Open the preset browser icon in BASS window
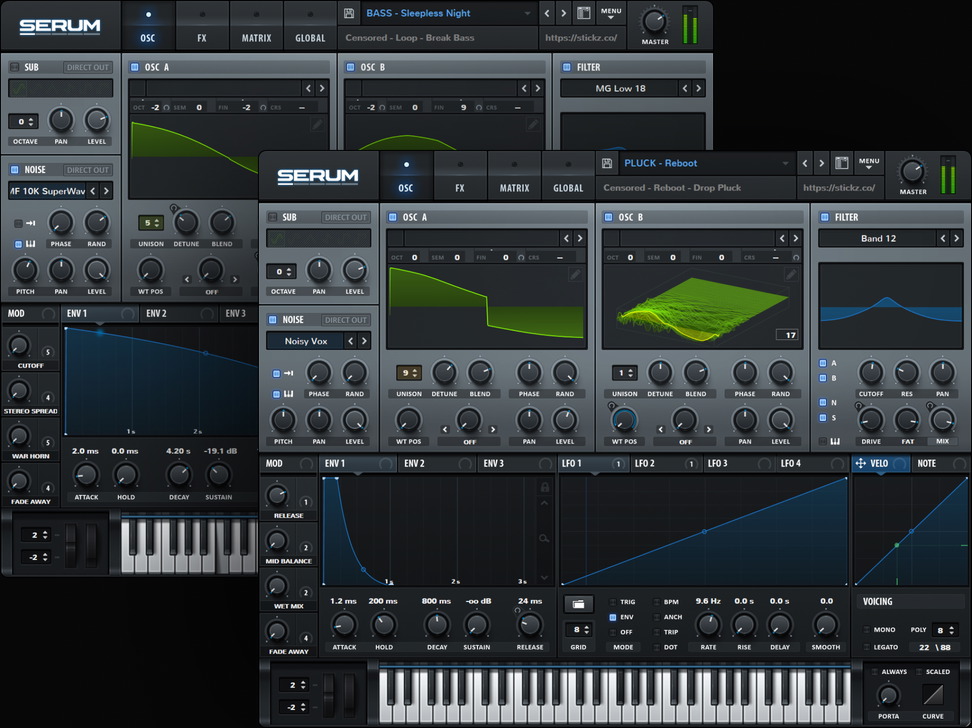This screenshot has height=728, width=972. coord(583,13)
